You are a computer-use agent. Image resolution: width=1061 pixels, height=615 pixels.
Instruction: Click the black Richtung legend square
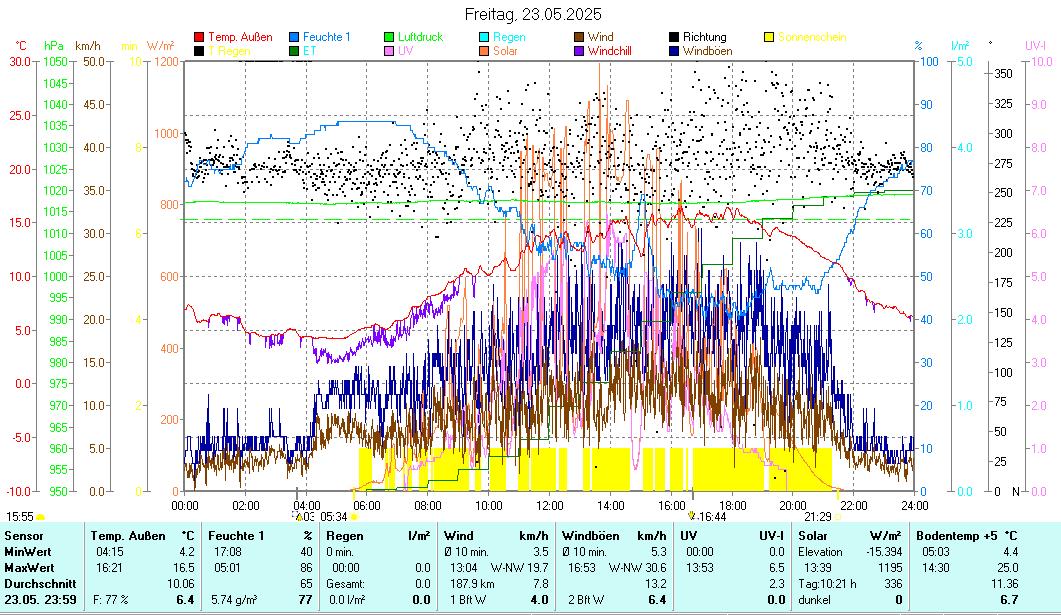pos(675,37)
